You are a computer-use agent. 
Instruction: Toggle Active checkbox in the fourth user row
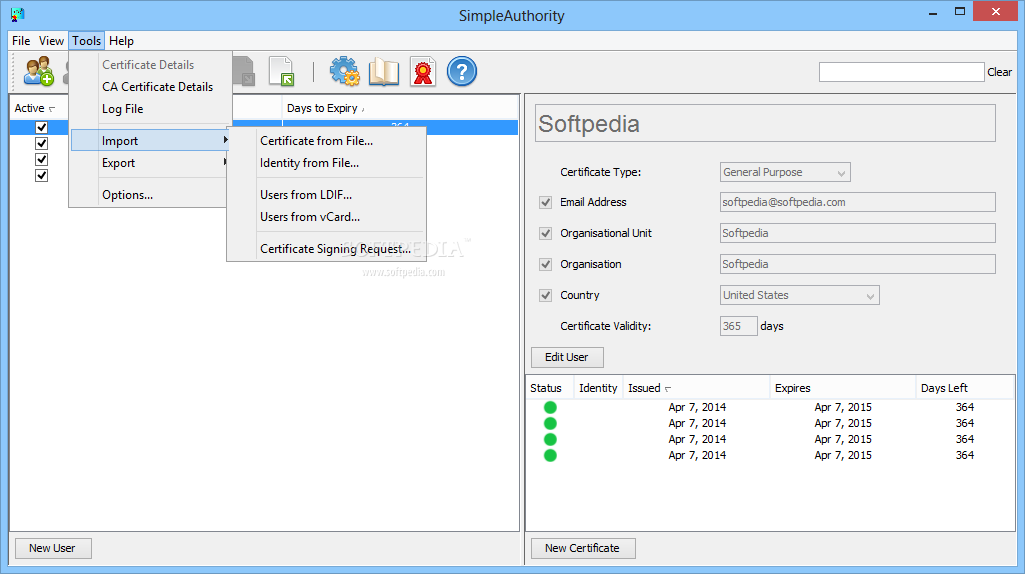click(x=41, y=175)
